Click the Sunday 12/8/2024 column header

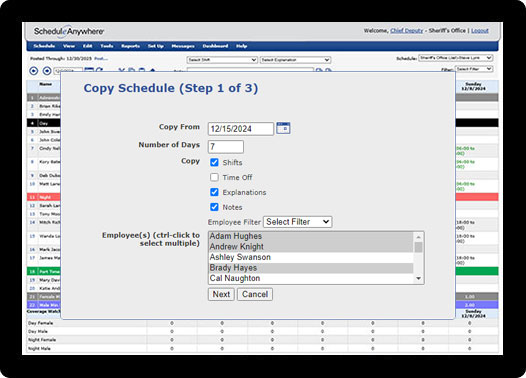click(x=473, y=87)
